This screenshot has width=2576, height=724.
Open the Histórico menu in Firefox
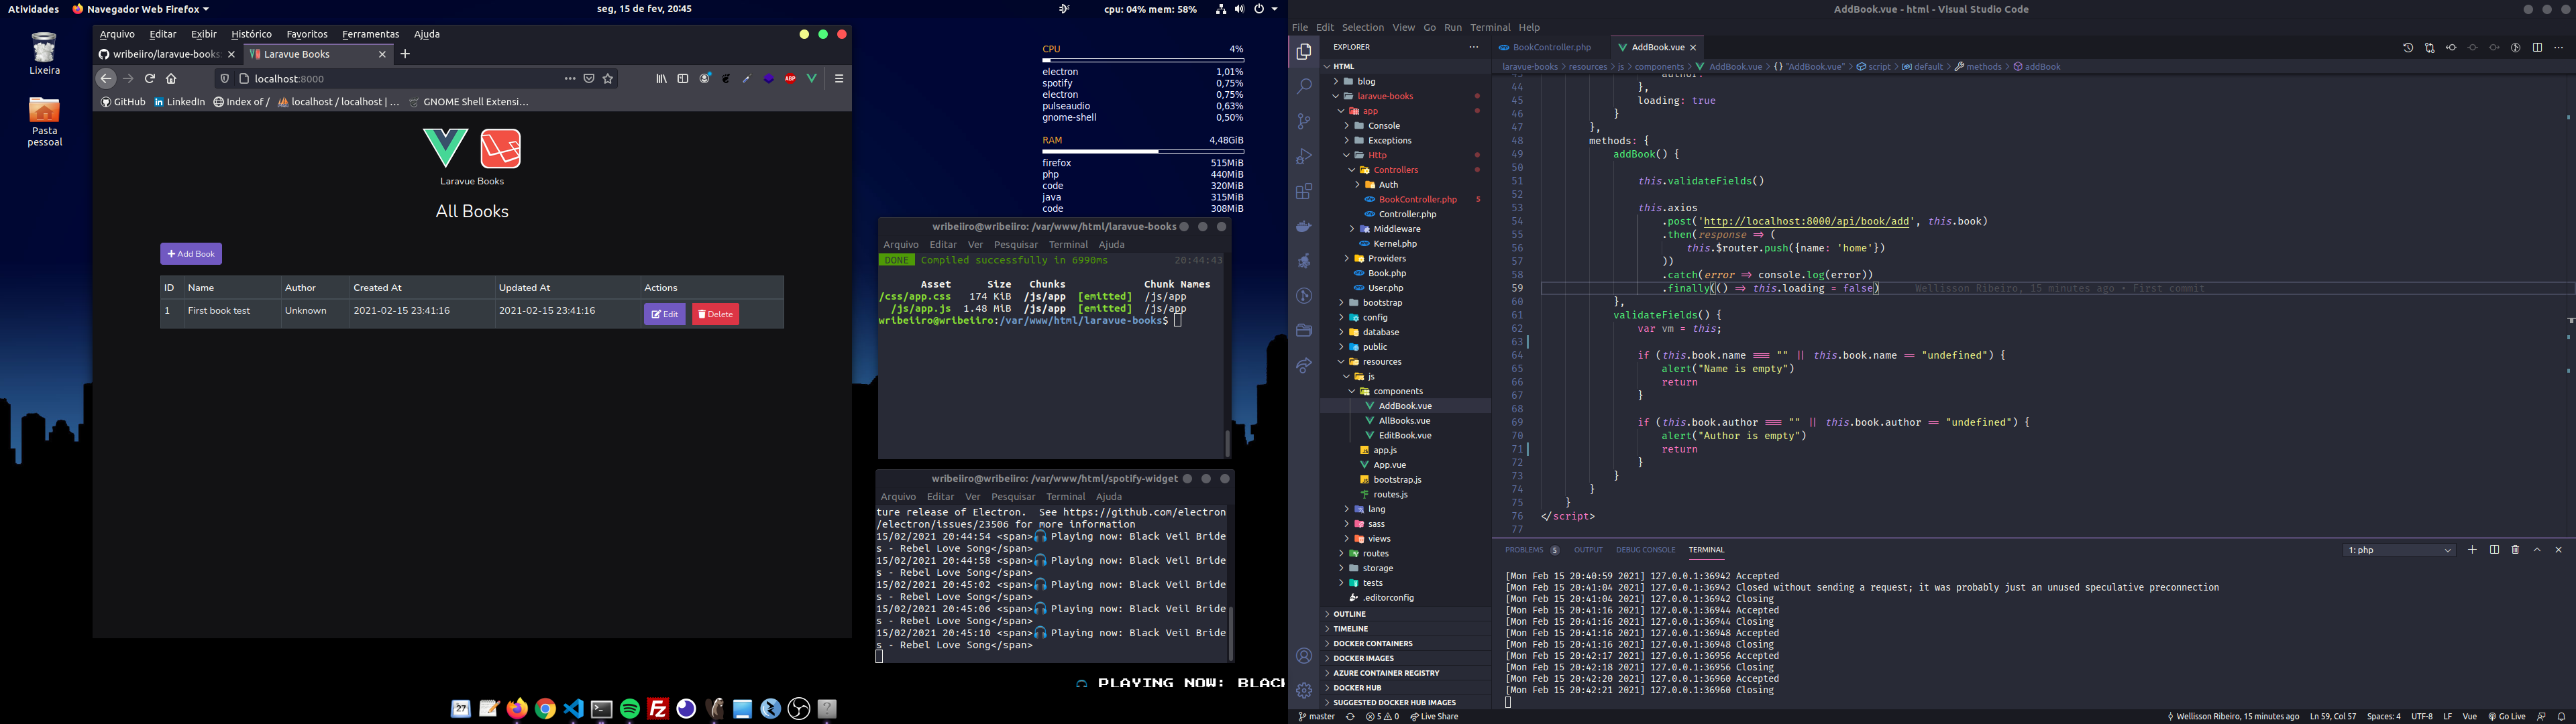pos(251,34)
